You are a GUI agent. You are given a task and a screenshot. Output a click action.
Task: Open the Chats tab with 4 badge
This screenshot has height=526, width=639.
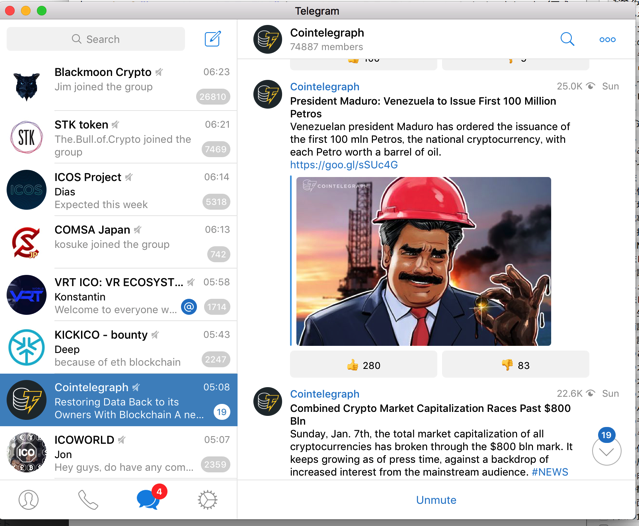click(151, 497)
